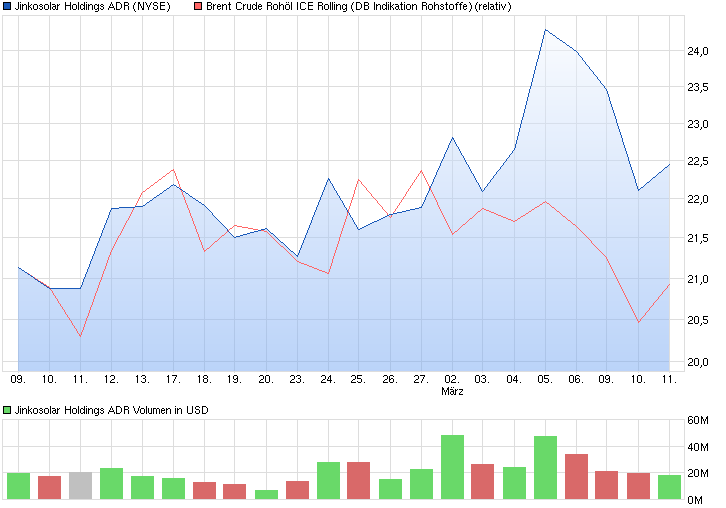Click the '23,0' price axis label
This screenshot has height=508, width=726.
pyautogui.click(x=698, y=124)
